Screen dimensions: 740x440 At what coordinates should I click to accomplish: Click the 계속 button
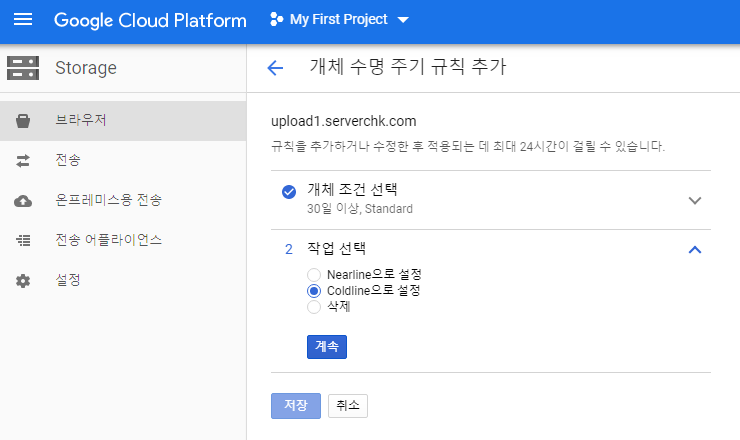[x=327, y=347]
